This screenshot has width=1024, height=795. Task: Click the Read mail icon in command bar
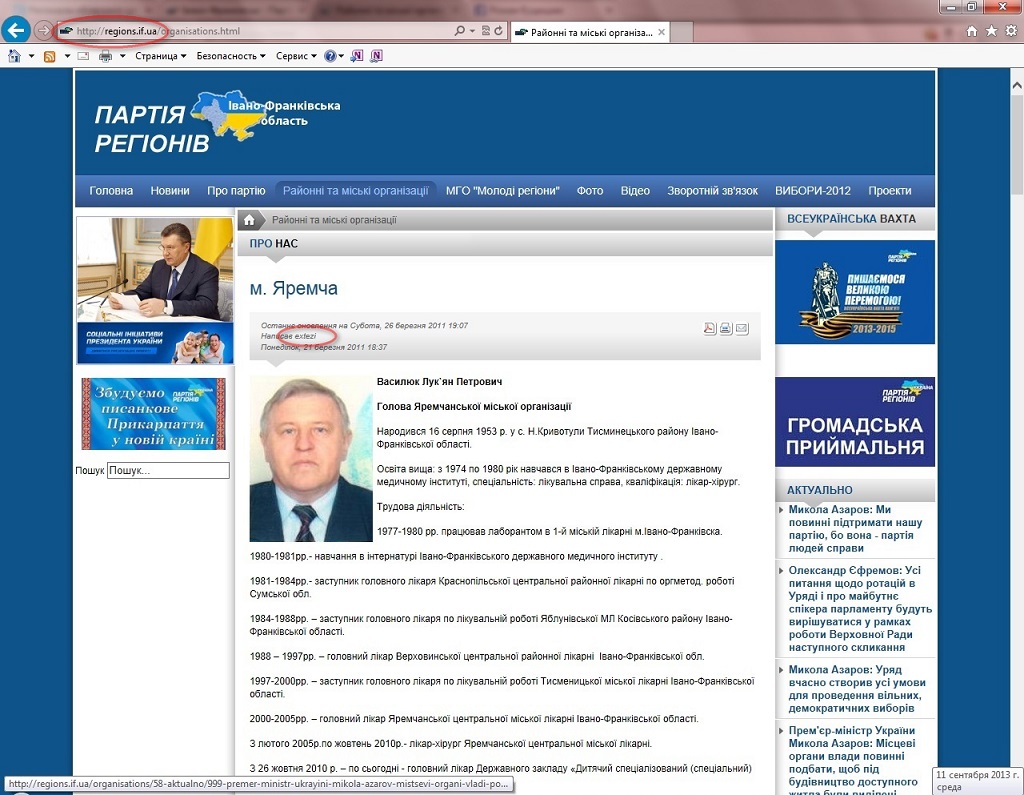coord(83,56)
